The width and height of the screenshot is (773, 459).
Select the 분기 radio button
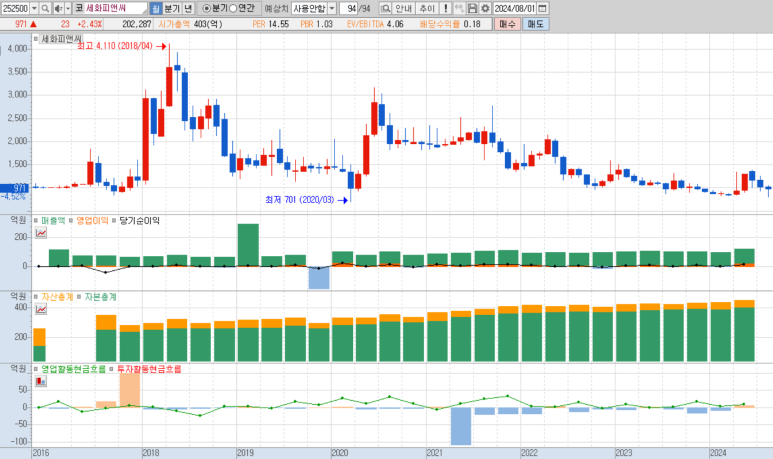(x=207, y=8)
